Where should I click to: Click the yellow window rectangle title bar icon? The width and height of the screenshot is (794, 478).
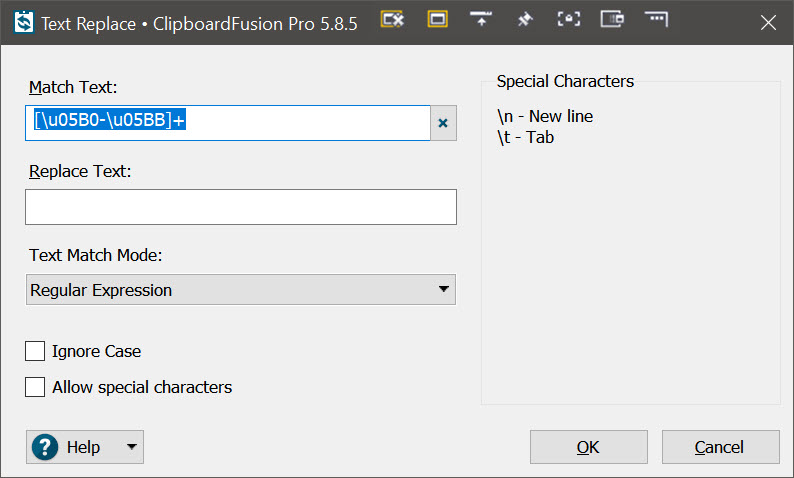point(437,20)
